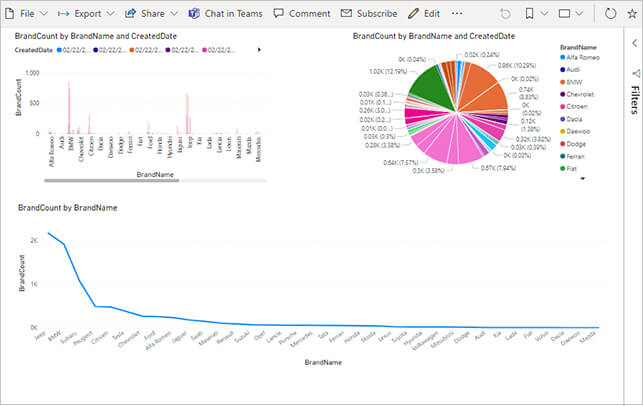643x406 pixels.
Task: Select Ferrari in pie legend
Action: (x=572, y=156)
